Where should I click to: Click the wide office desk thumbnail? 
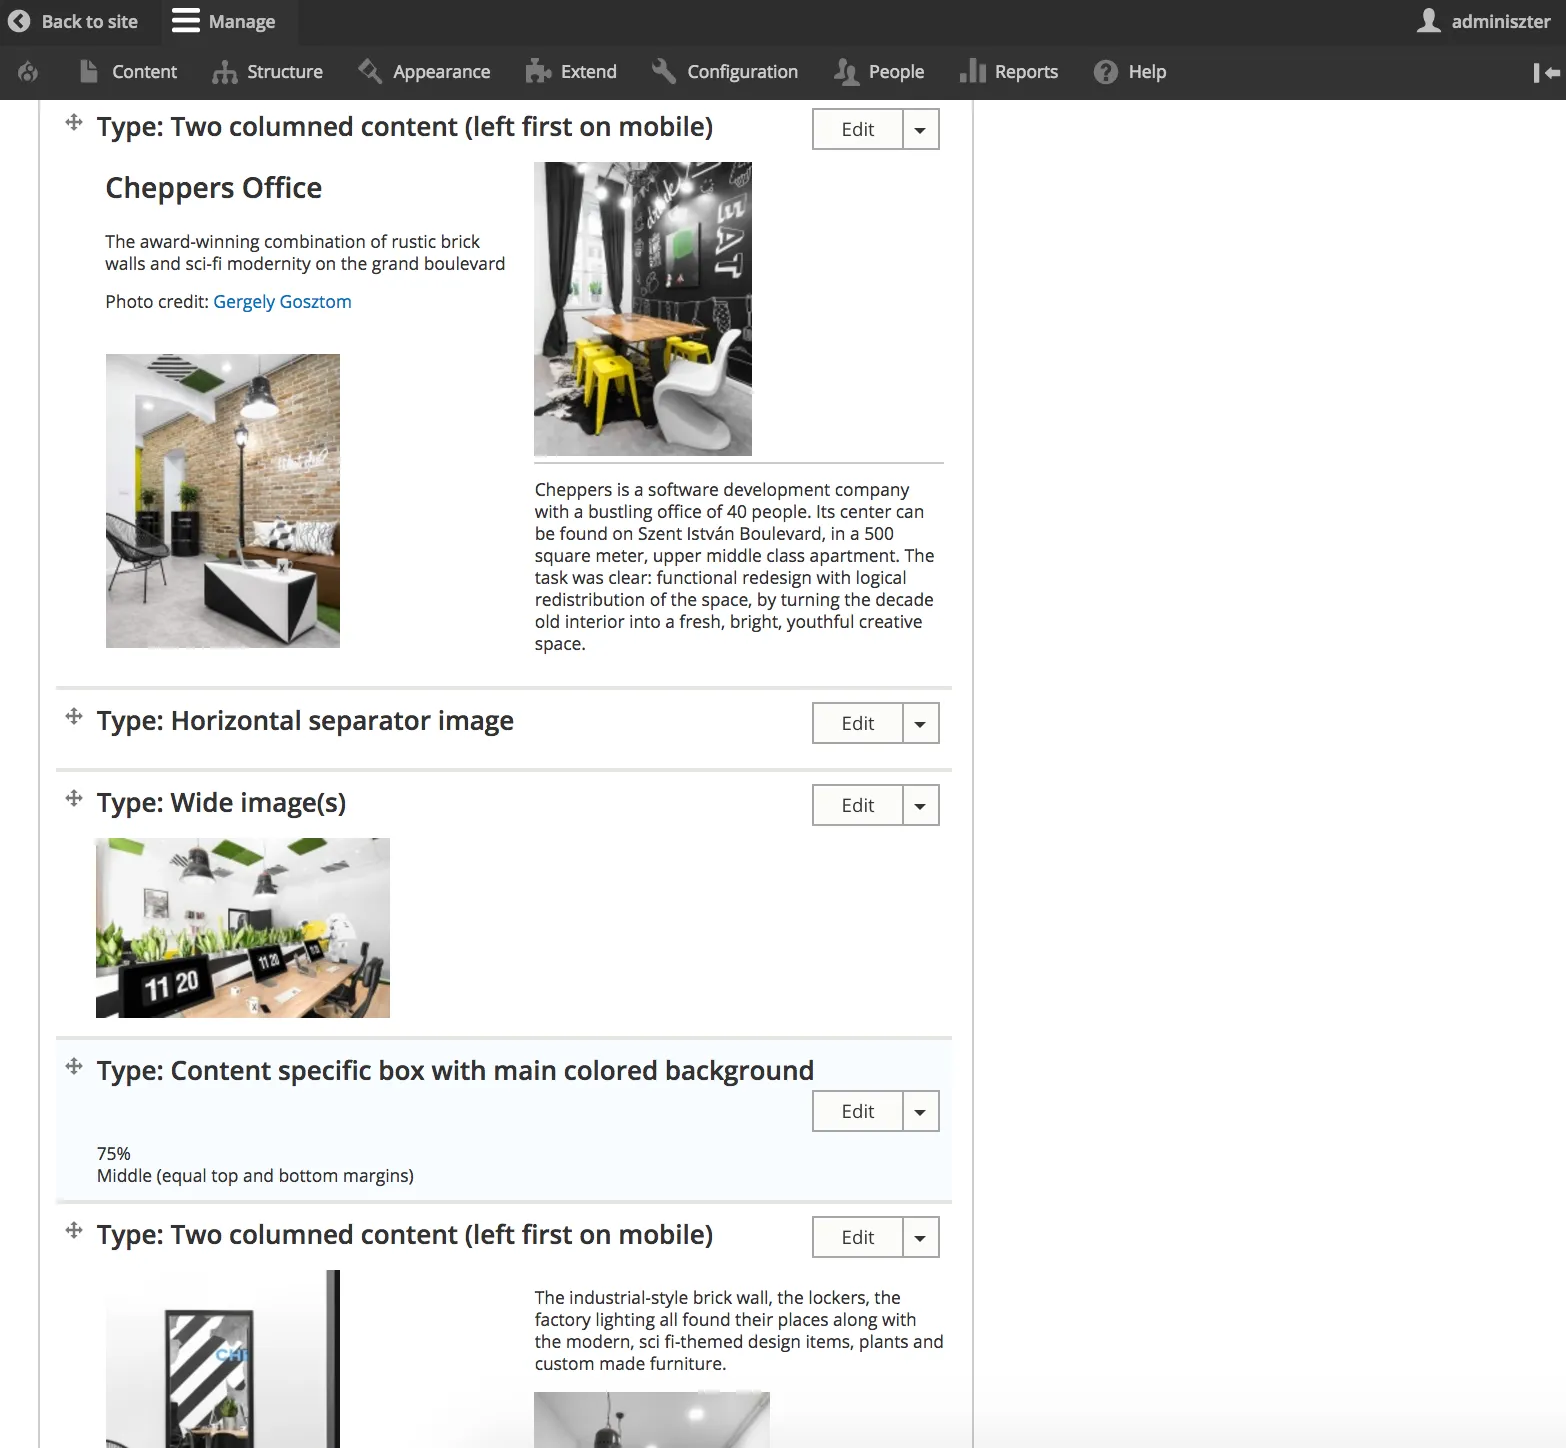pos(243,928)
